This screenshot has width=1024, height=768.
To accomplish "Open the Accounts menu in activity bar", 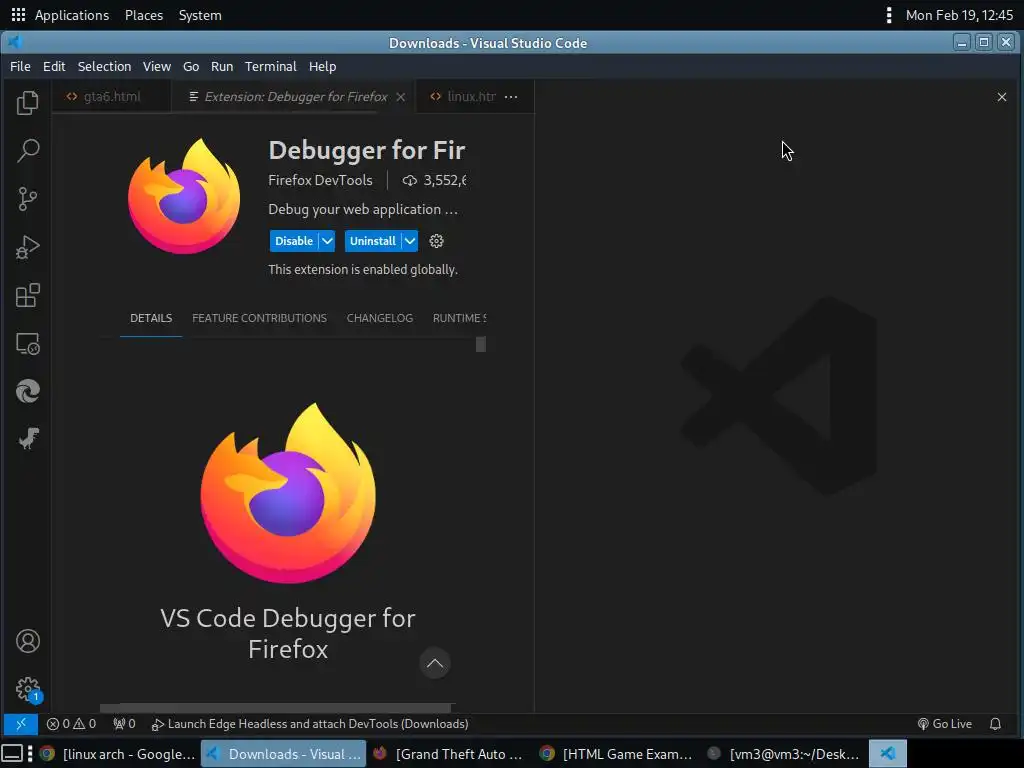I will [x=27, y=641].
